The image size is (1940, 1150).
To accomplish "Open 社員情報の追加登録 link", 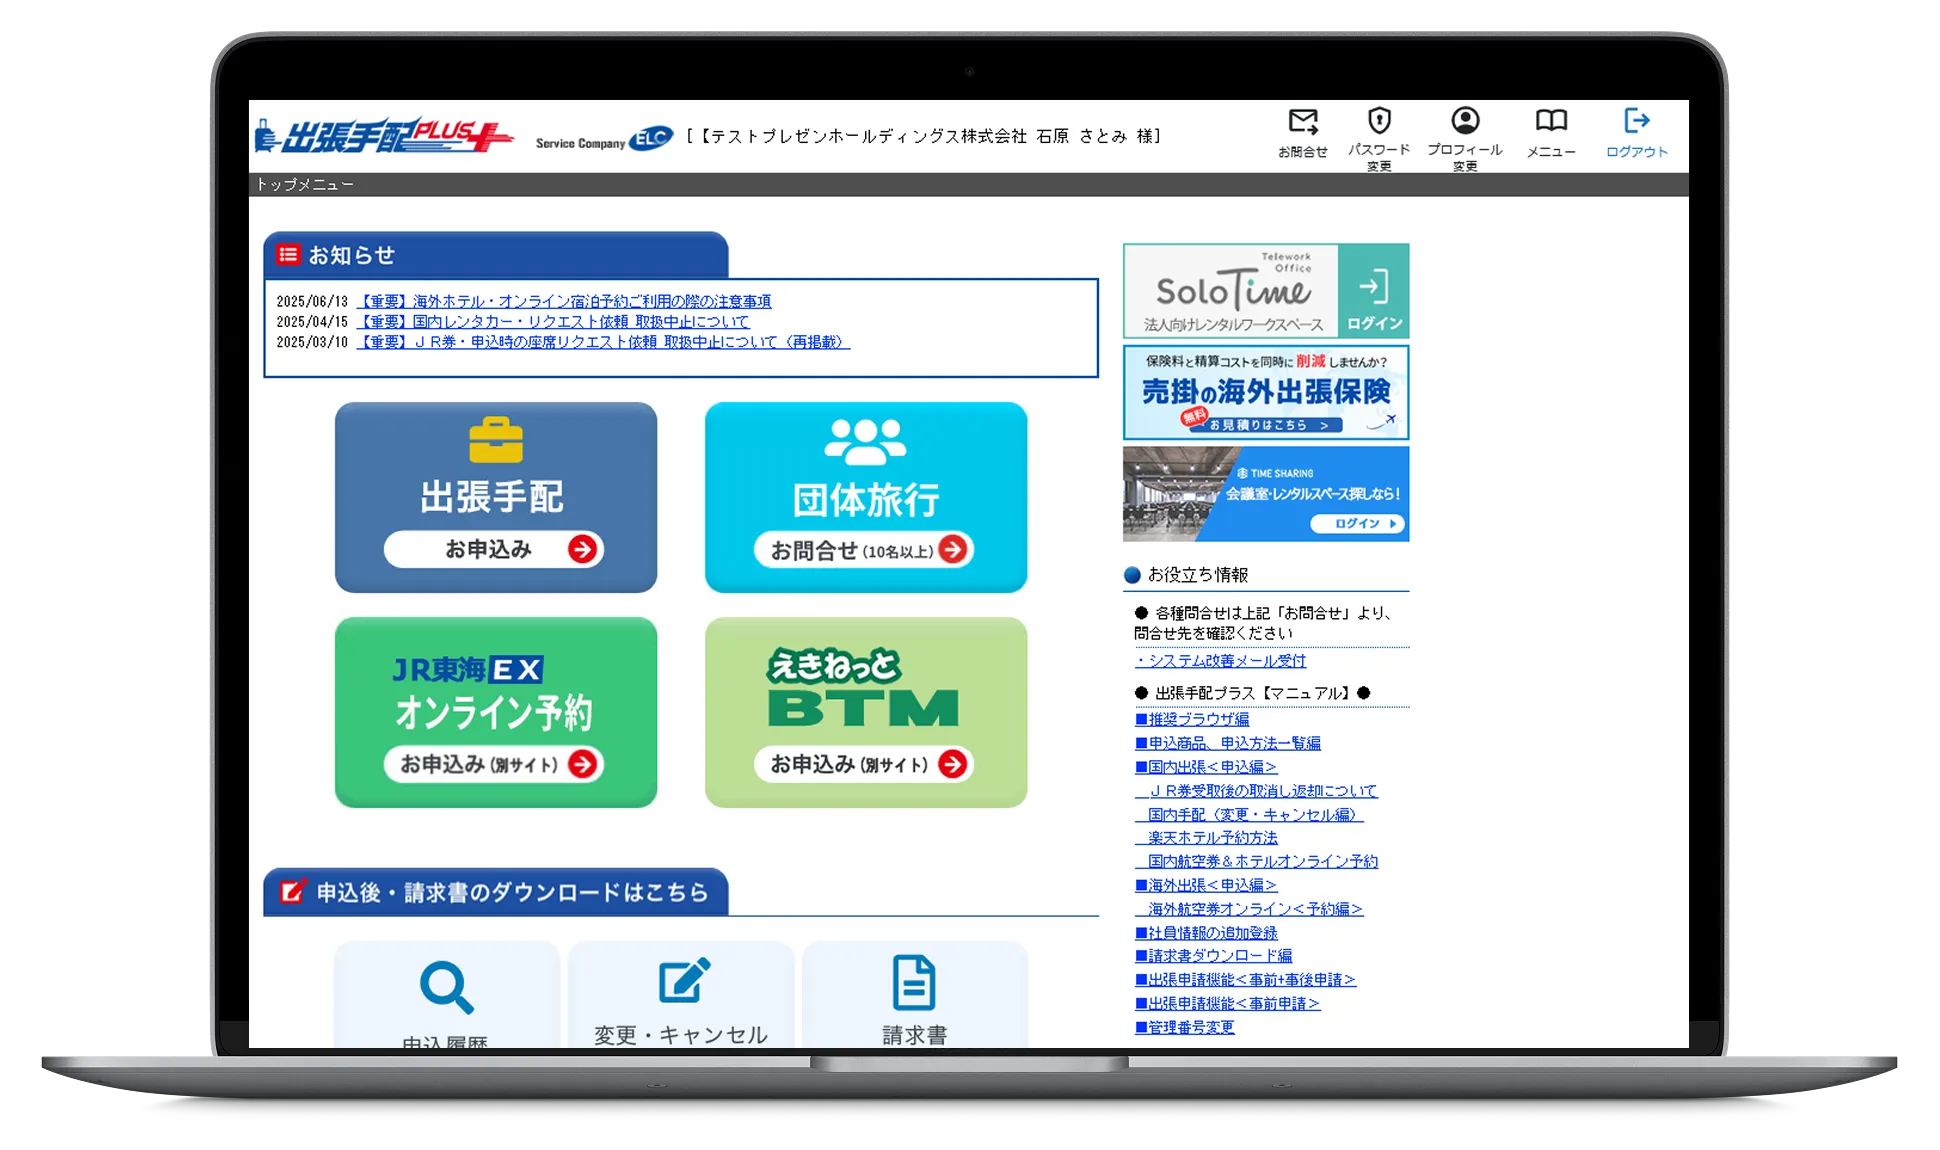I will click(x=1206, y=933).
